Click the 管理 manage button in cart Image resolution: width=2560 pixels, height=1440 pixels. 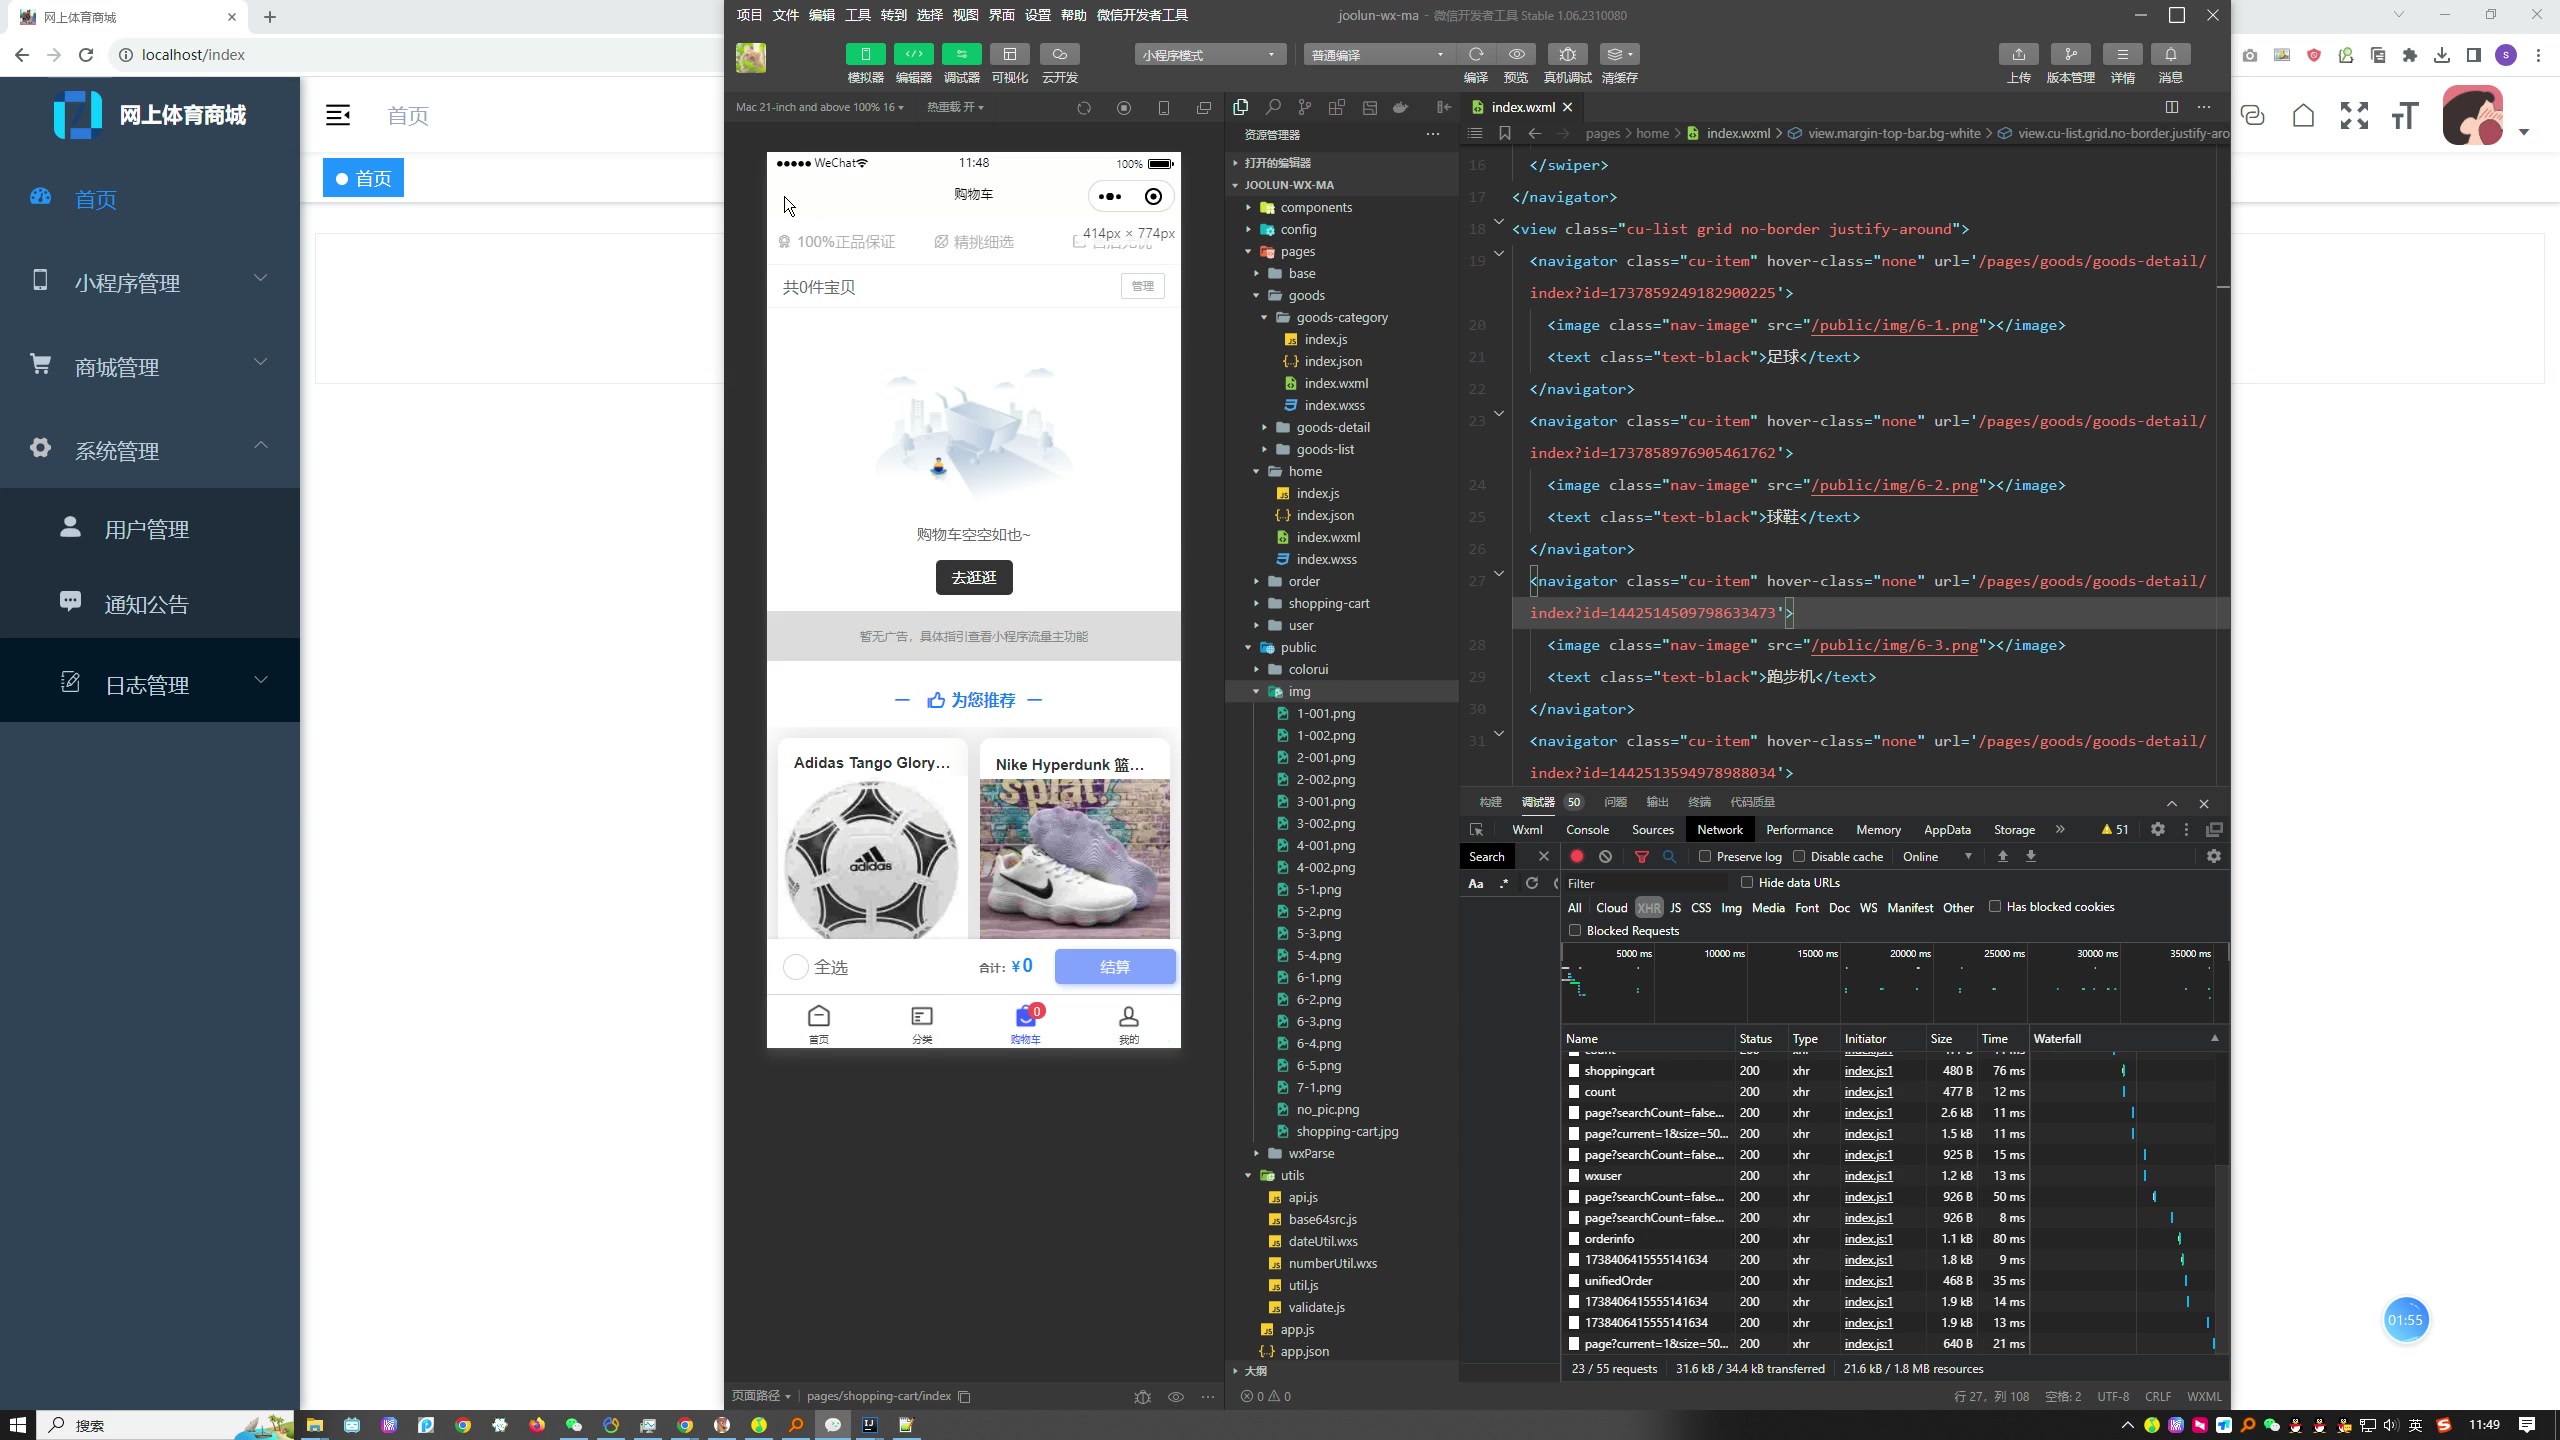pyautogui.click(x=1143, y=286)
